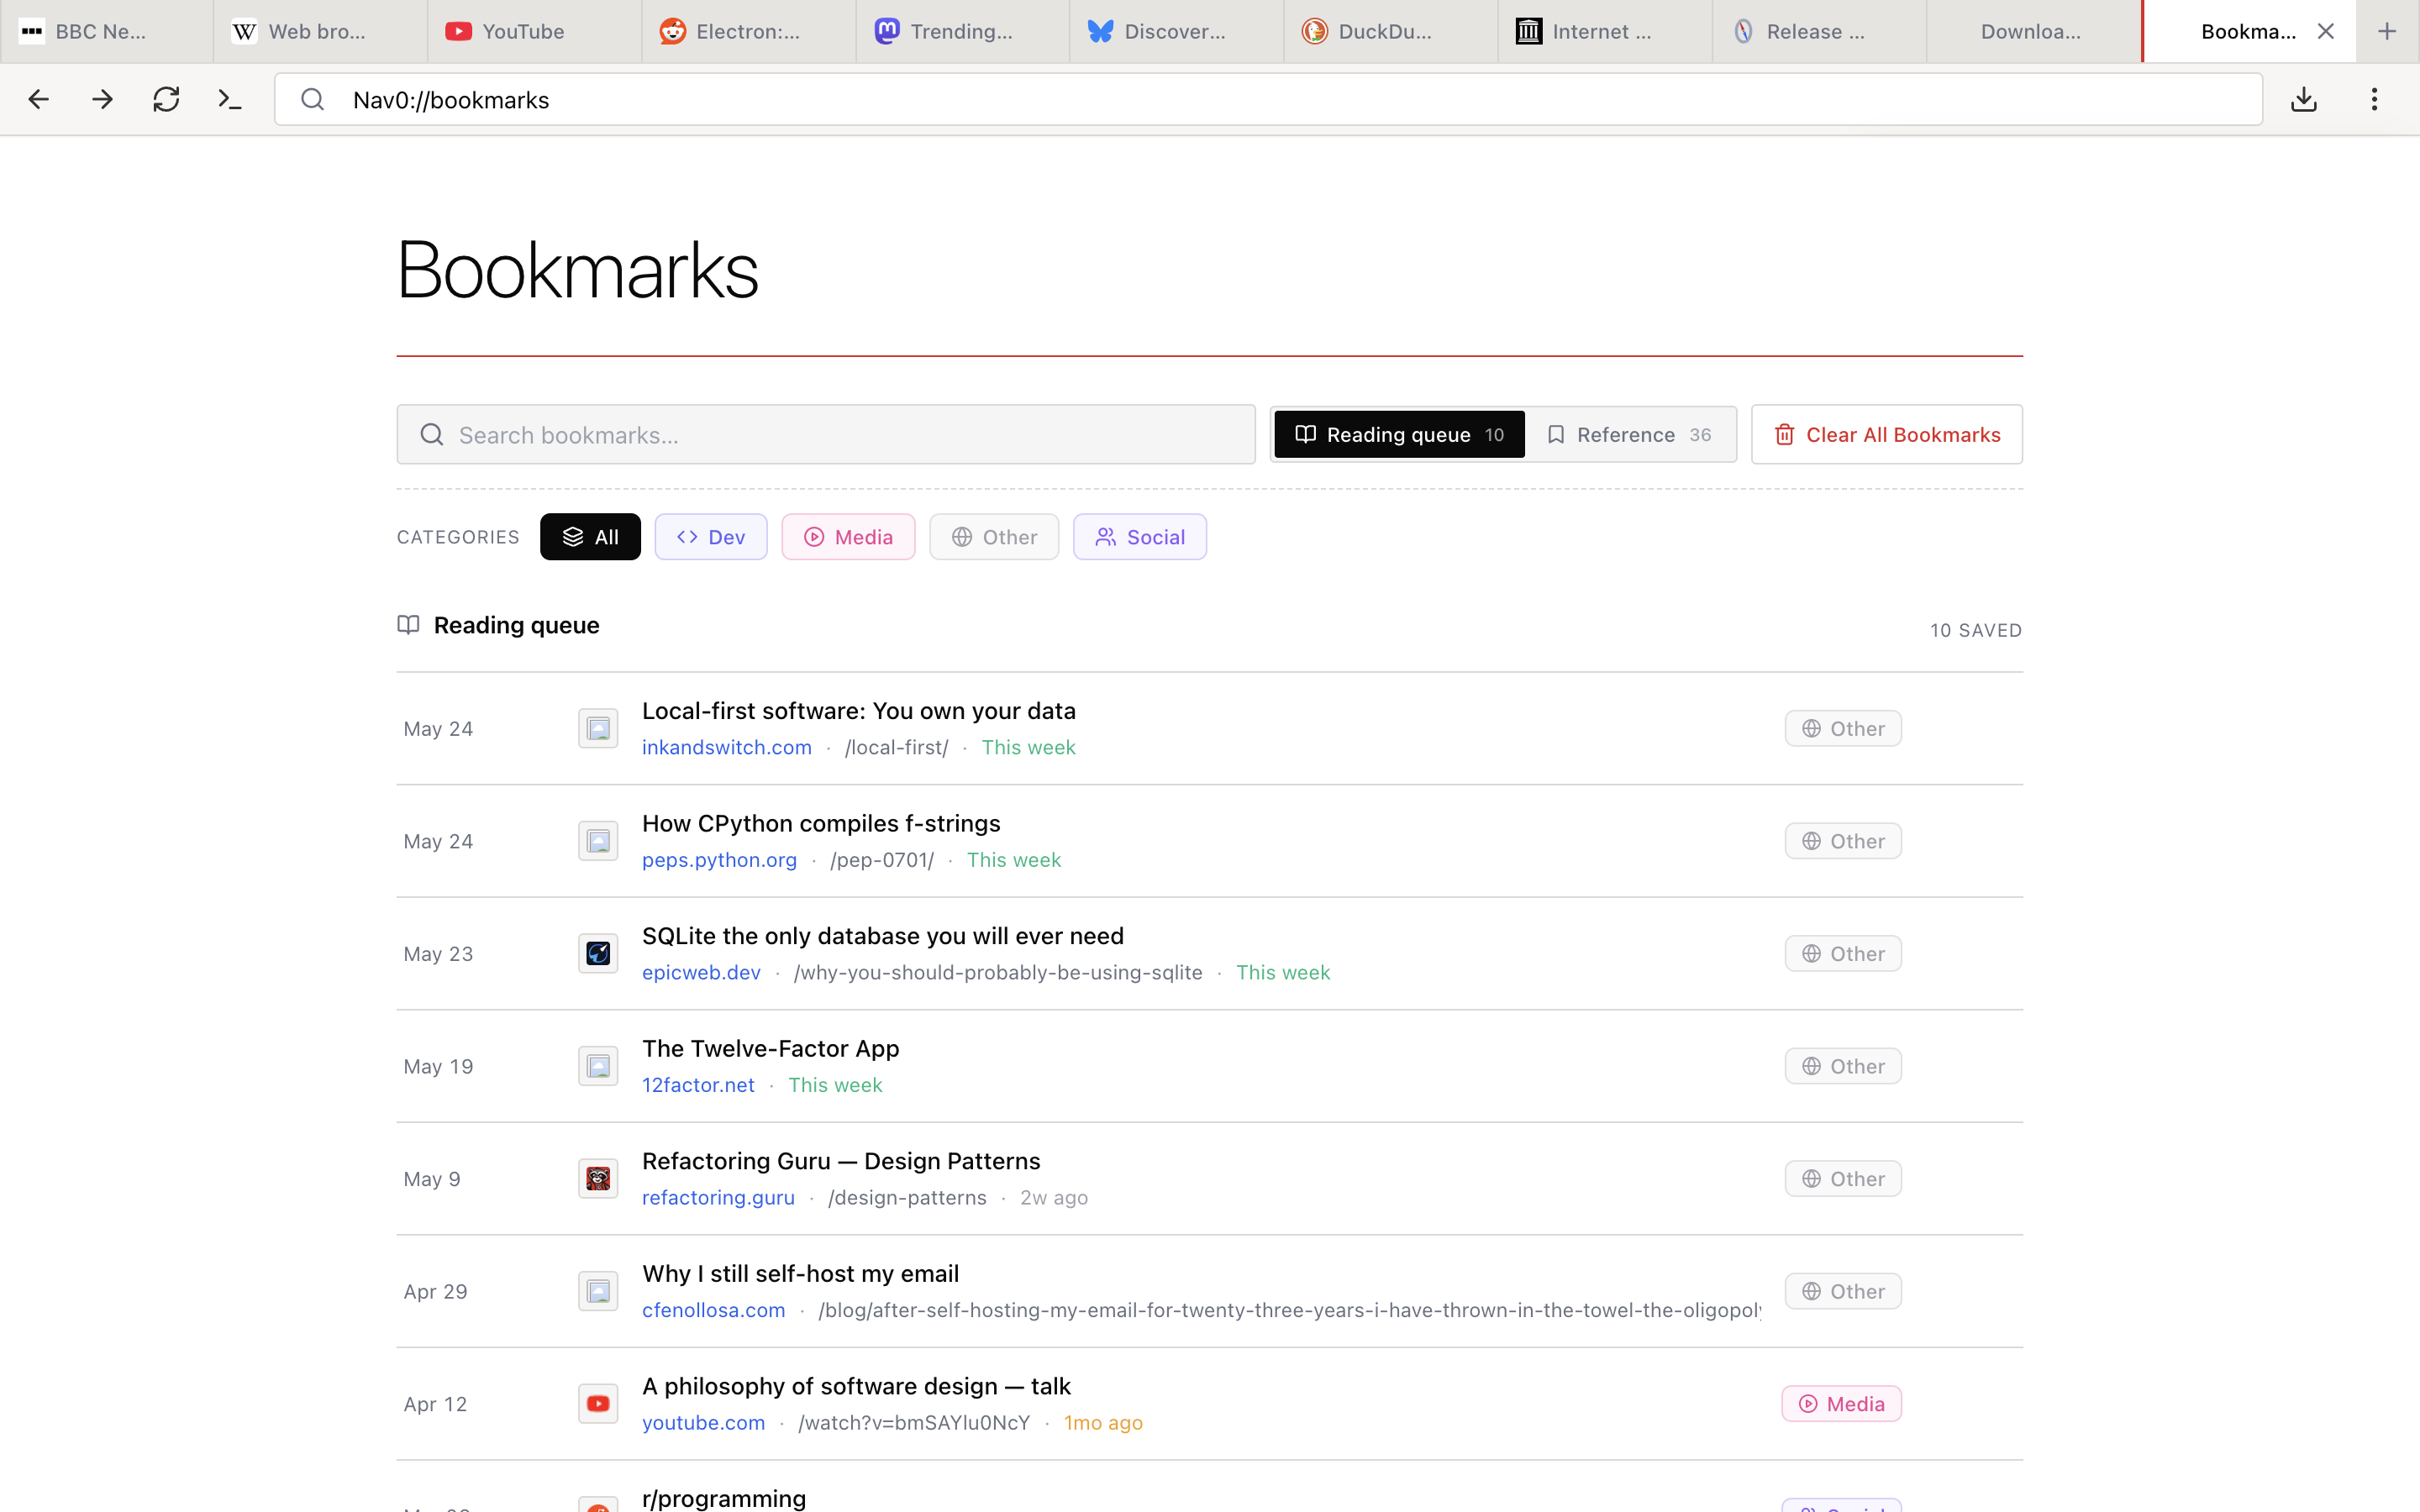This screenshot has width=2420, height=1512.
Task: Filter bookmarks by All categories
Action: (x=590, y=537)
